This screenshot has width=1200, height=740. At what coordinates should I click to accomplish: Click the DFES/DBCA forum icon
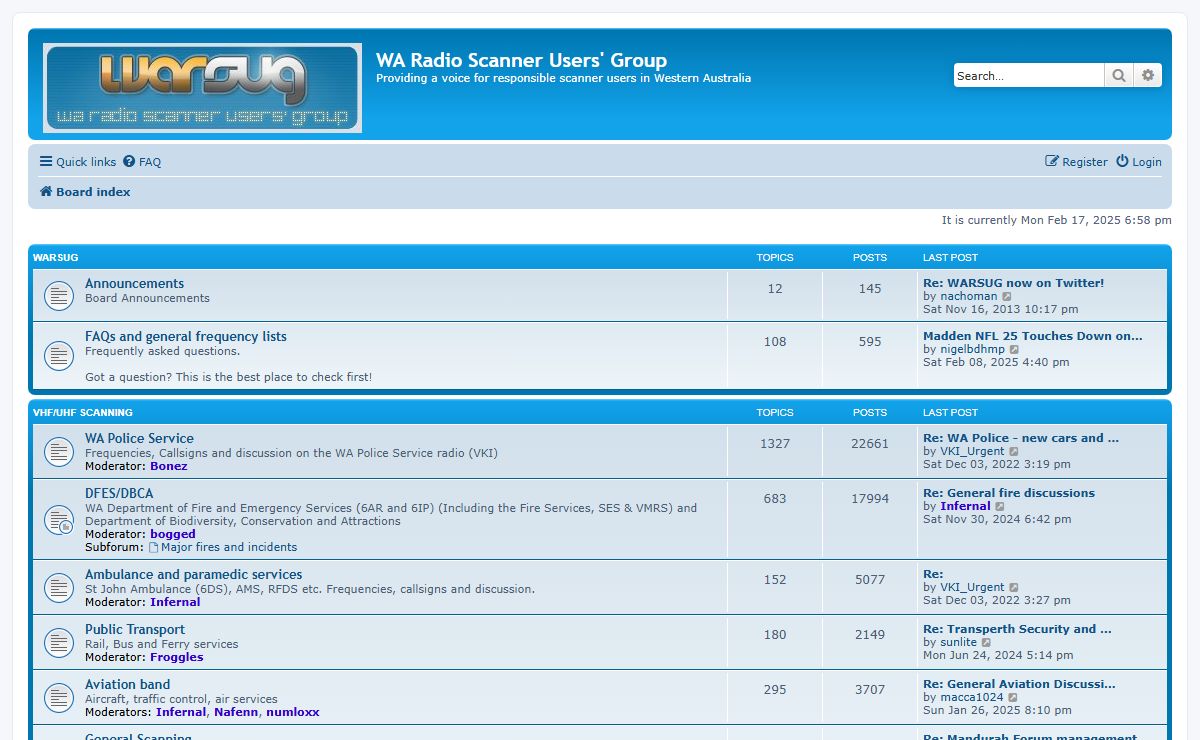(x=59, y=520)
